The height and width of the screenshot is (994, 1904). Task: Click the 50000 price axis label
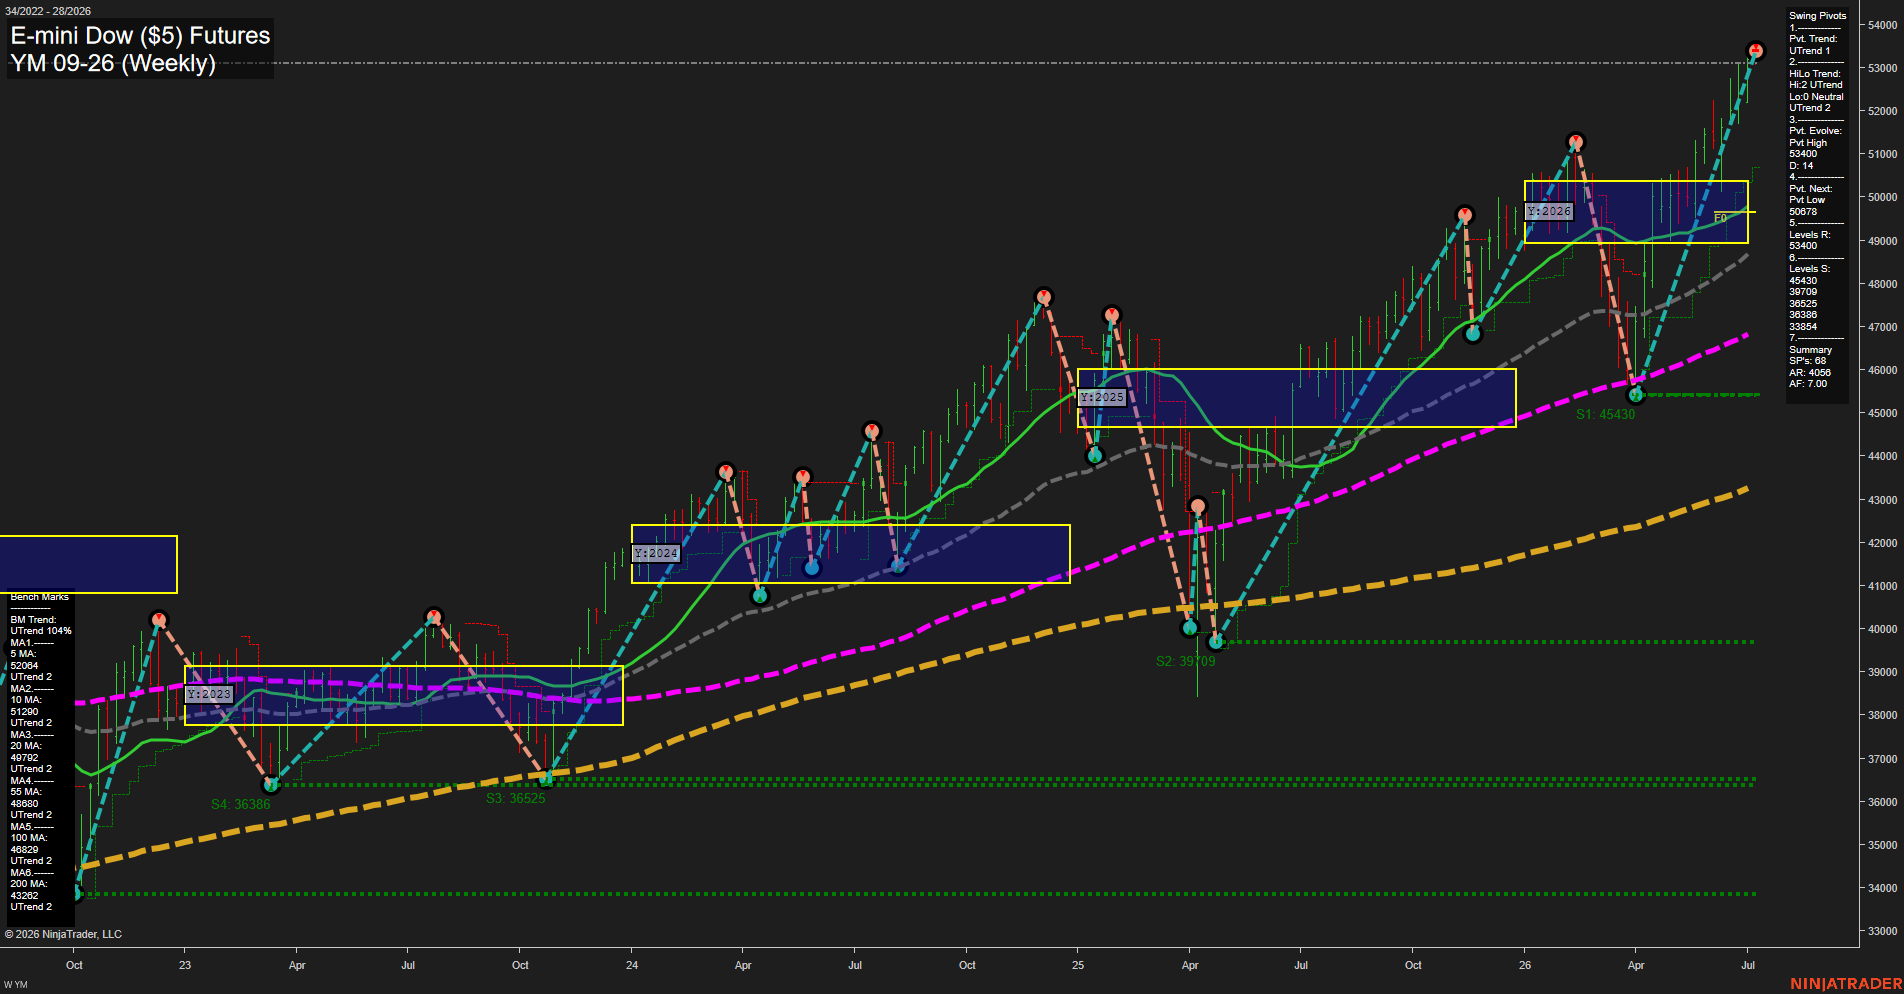click(1882, 197)
